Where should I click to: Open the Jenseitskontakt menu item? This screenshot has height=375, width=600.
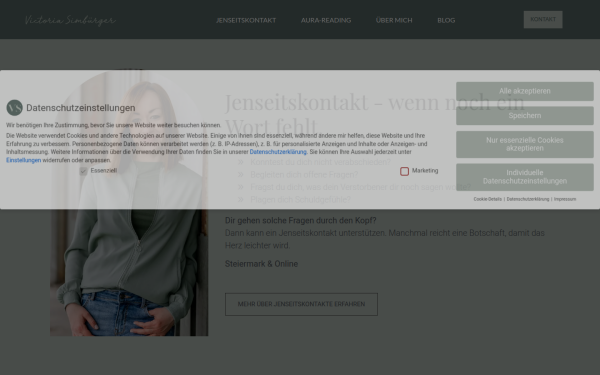tap(246, 20)
